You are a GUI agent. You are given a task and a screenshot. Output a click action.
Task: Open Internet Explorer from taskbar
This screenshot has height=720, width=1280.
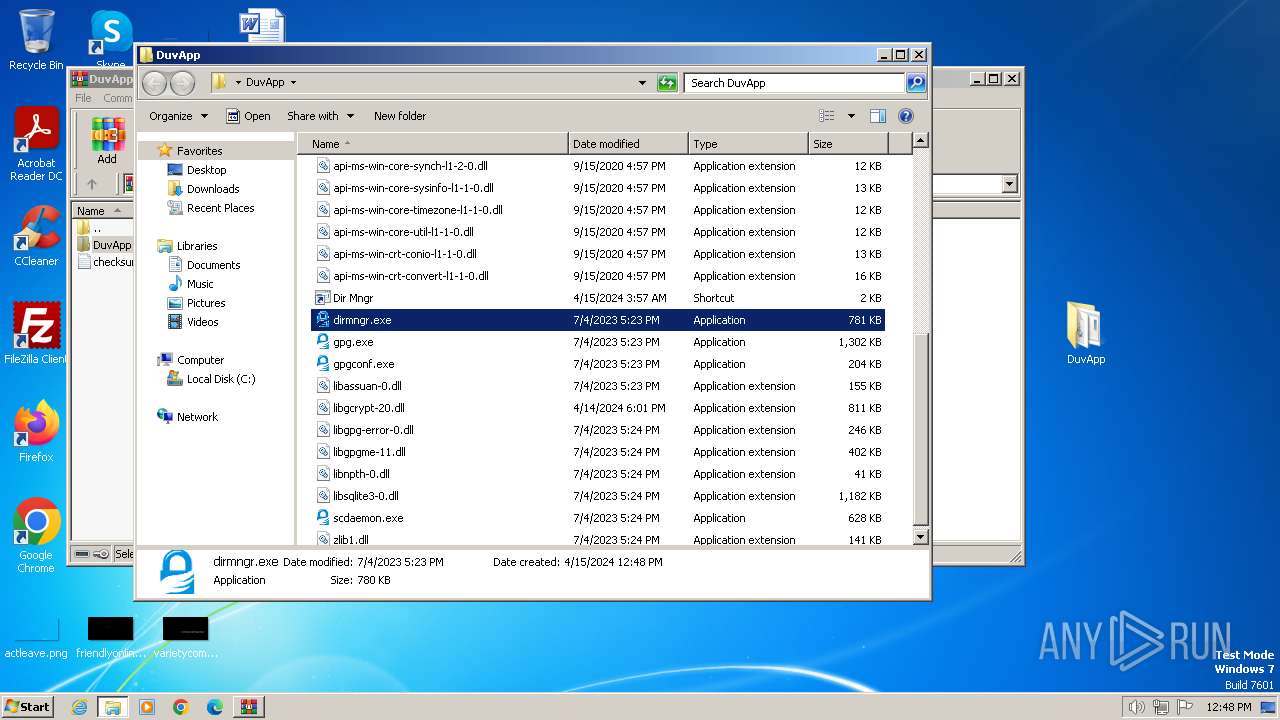pos(80,707)
